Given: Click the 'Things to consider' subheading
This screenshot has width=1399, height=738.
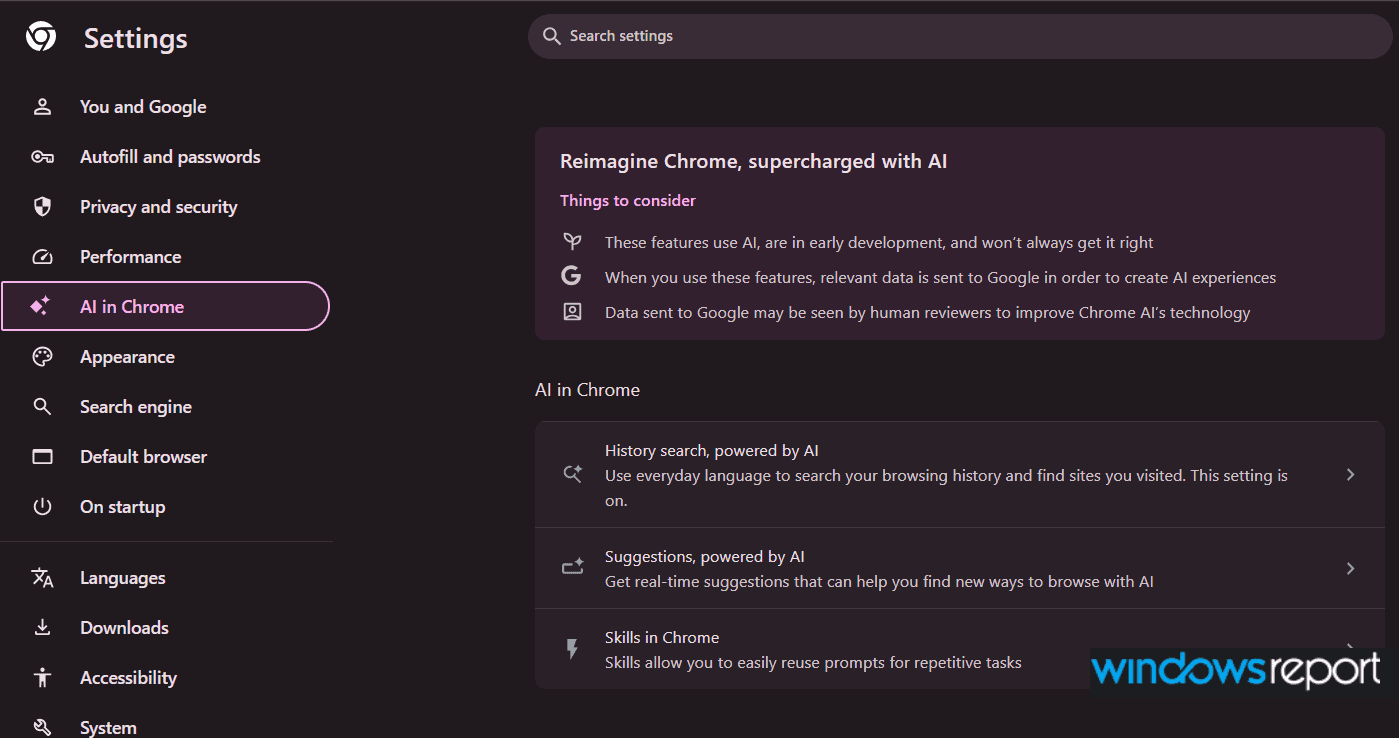Looking at the screenshot, I should point(628,200).
